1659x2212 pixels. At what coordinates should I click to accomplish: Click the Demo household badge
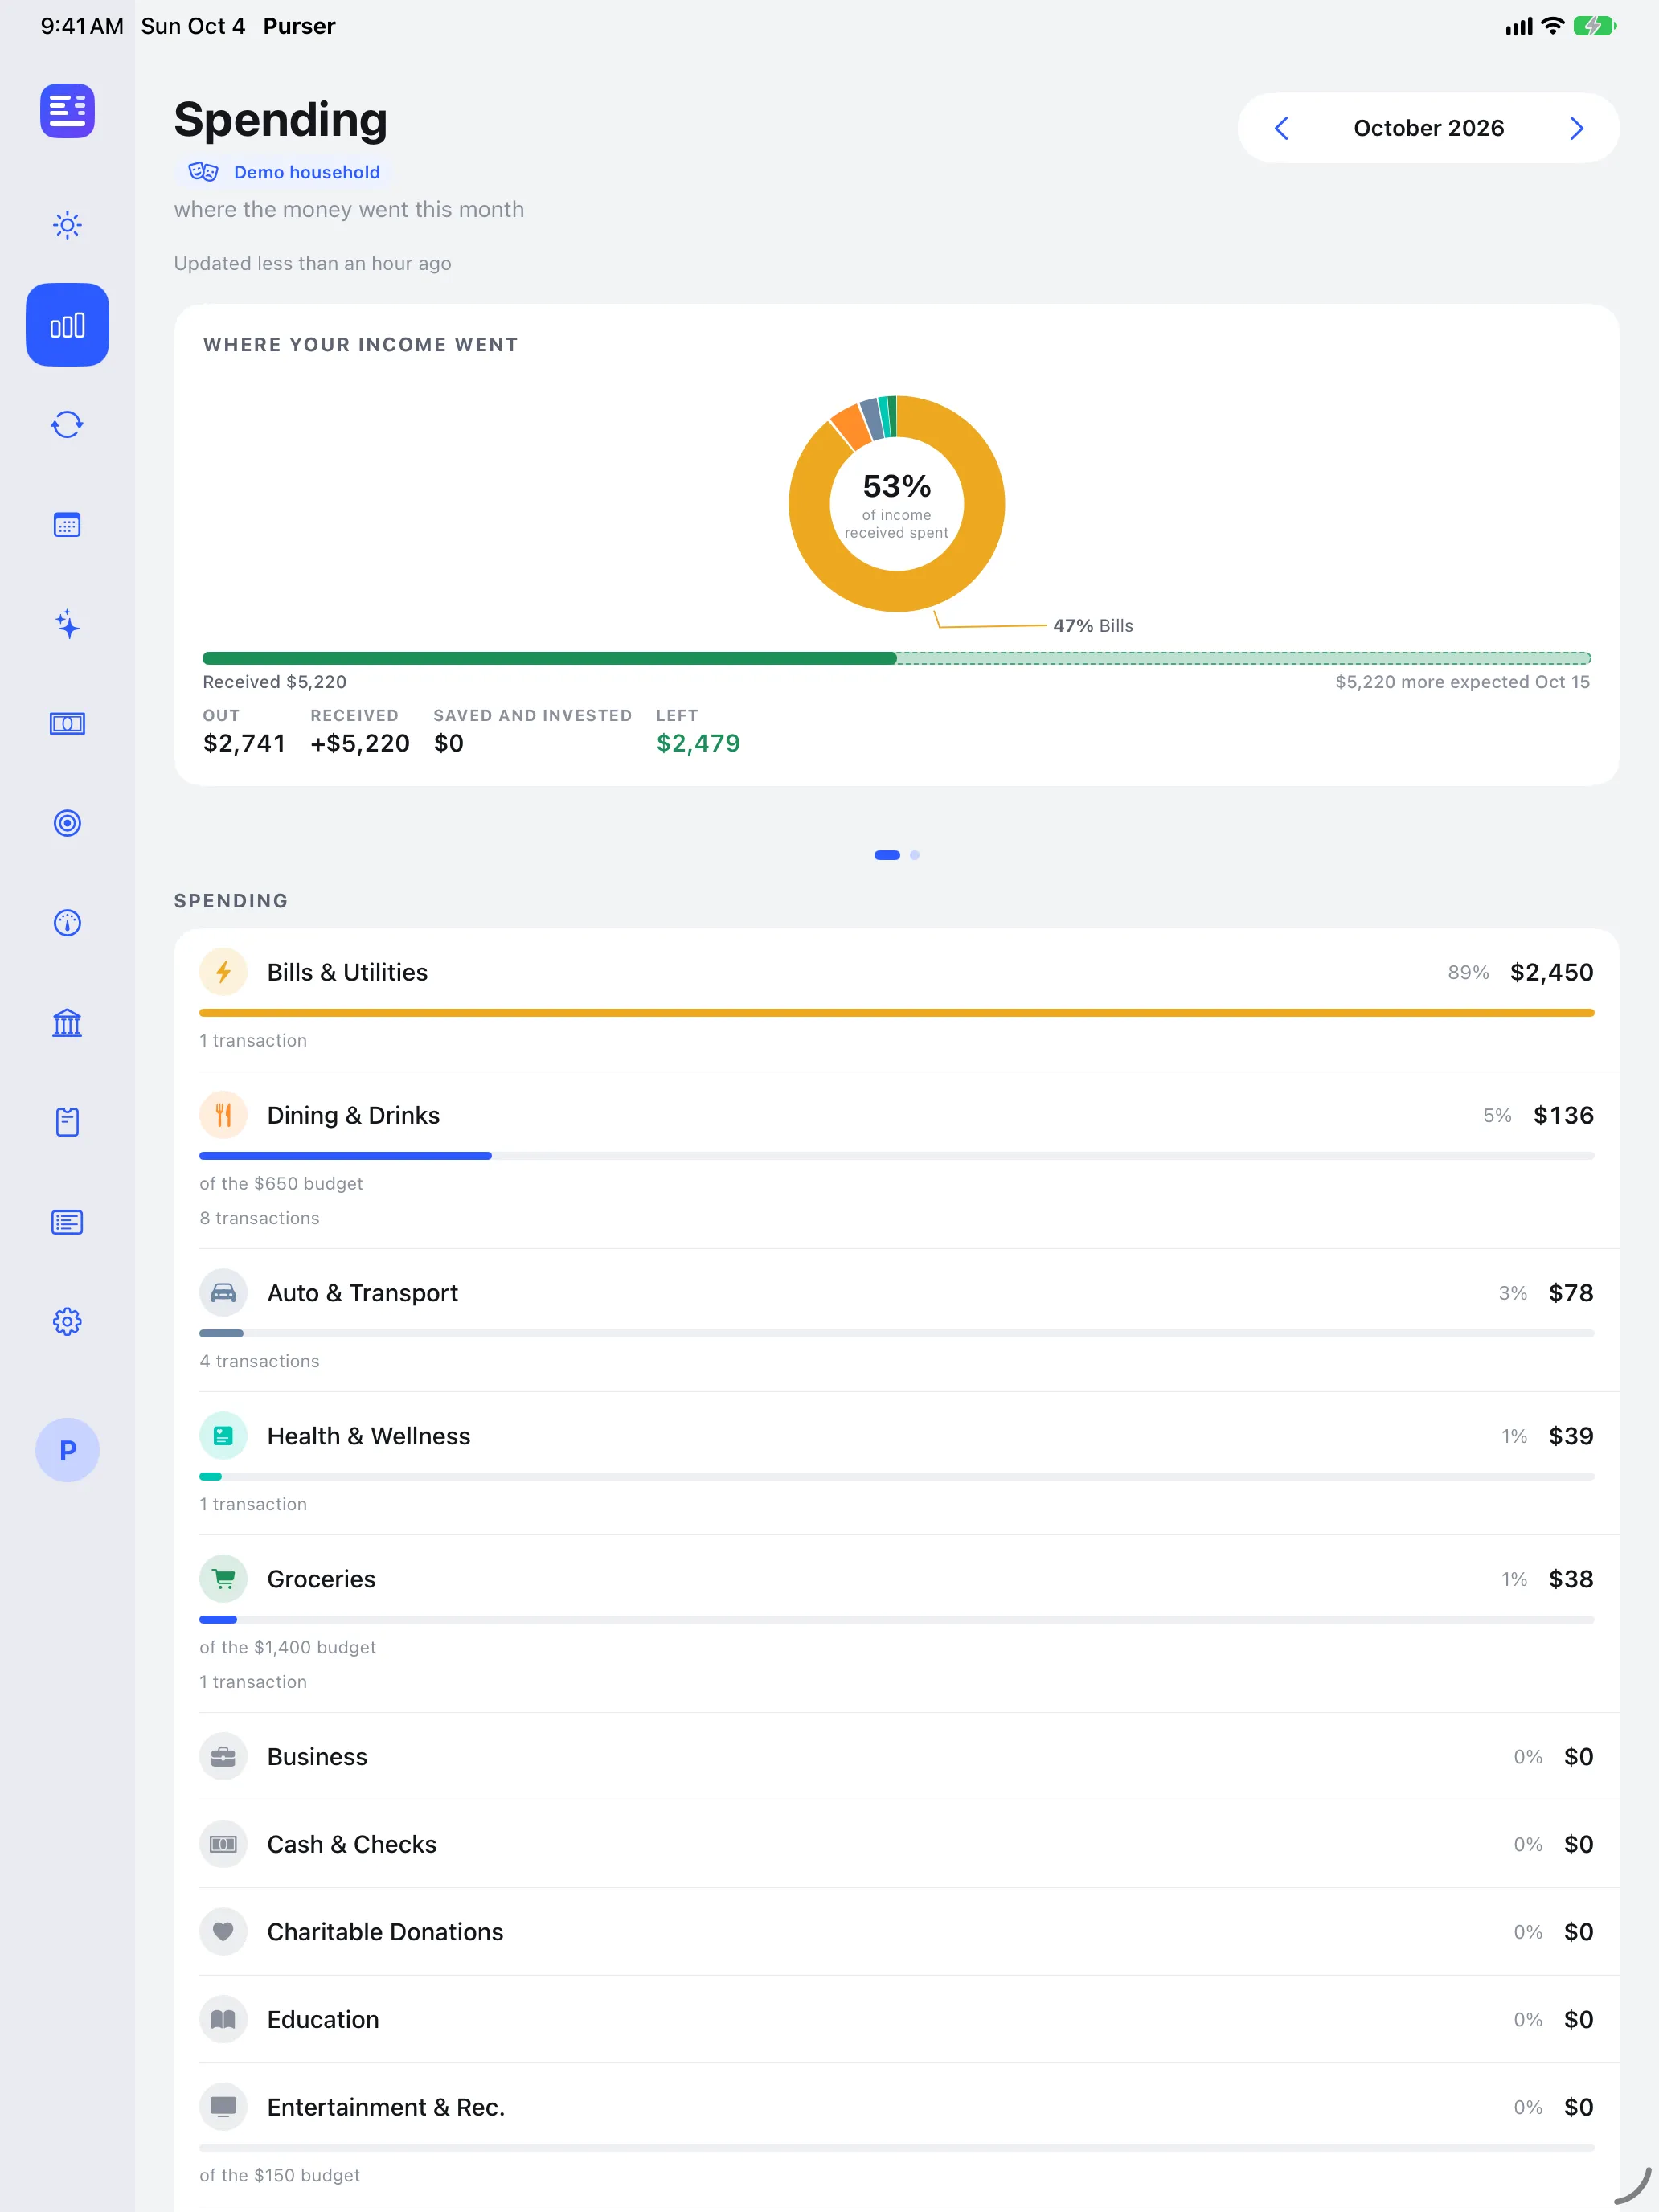285,172
